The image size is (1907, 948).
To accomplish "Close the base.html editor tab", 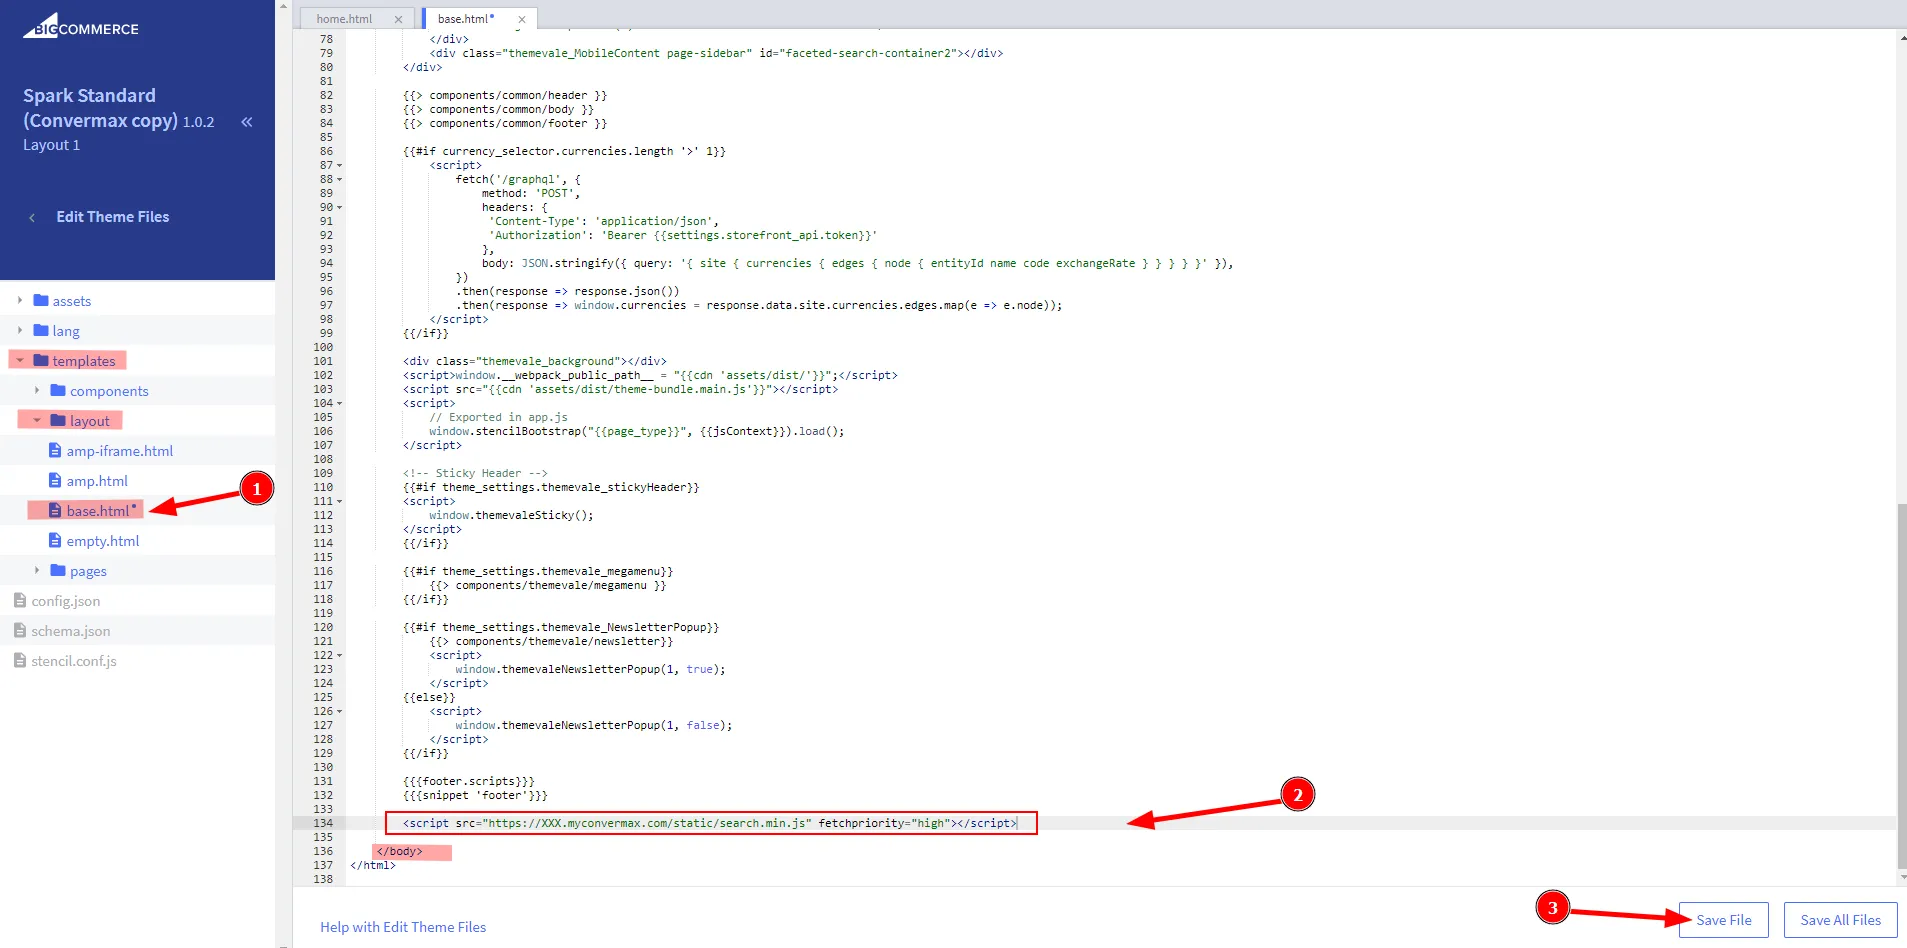I will [x=521, y=19].
